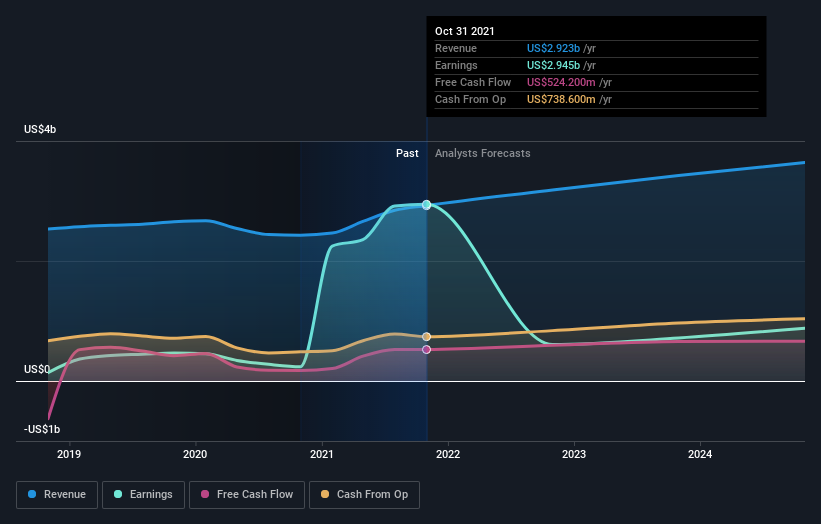Click the orange Cash From Op data point marker
The width and height of the screenshot is (821, 524).
point(427,337)
